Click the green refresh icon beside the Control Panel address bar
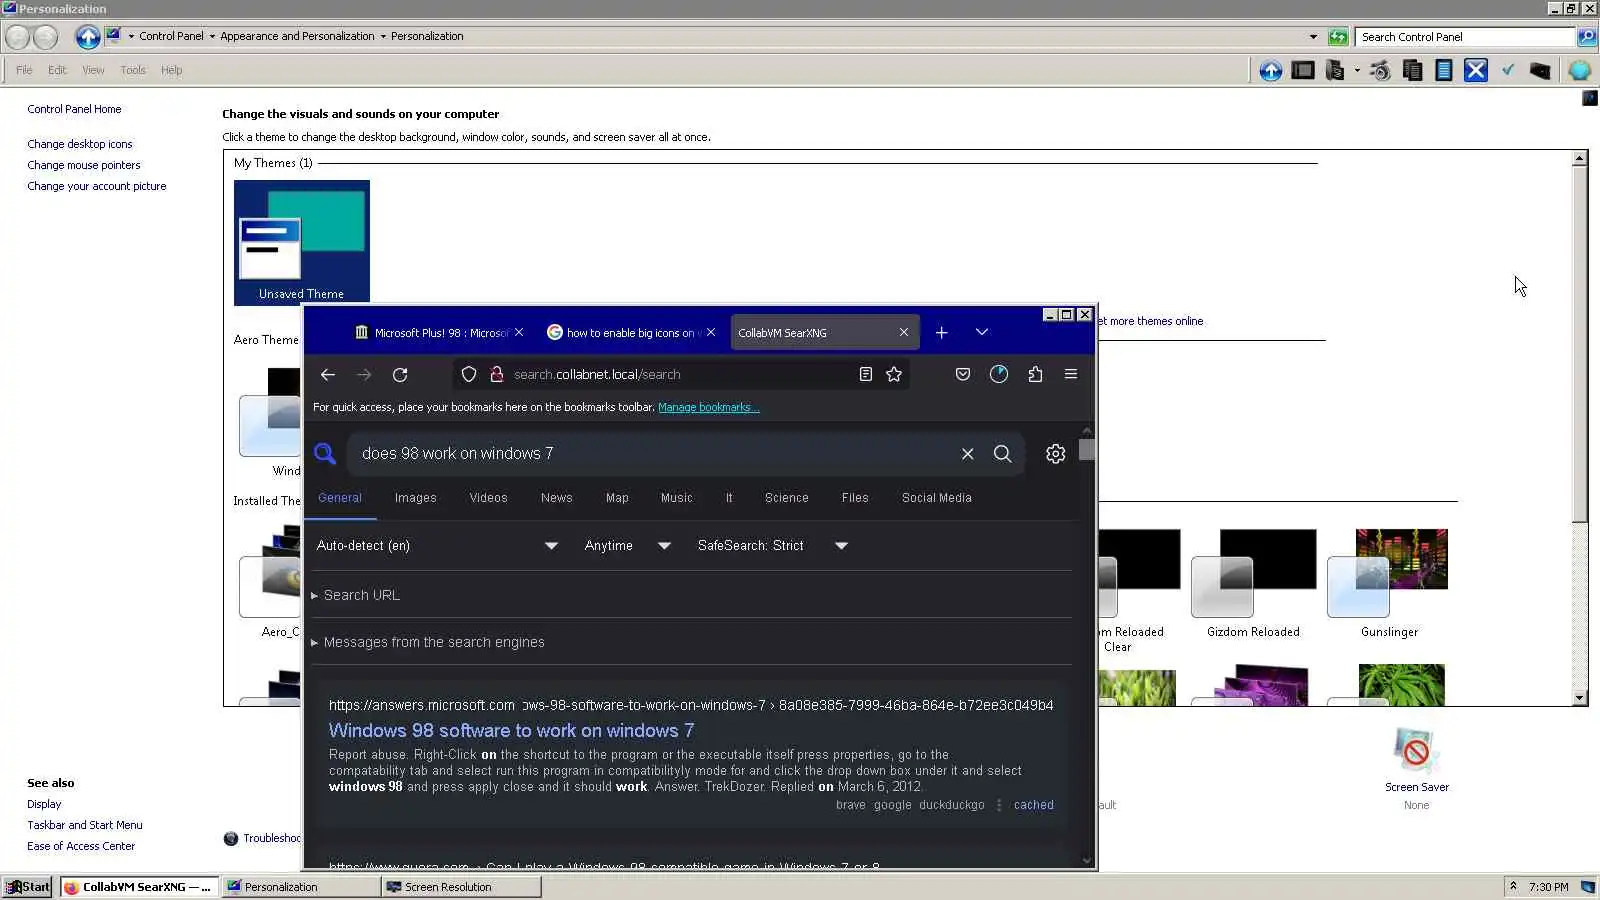1600x900 pixels. [1338, 37]
